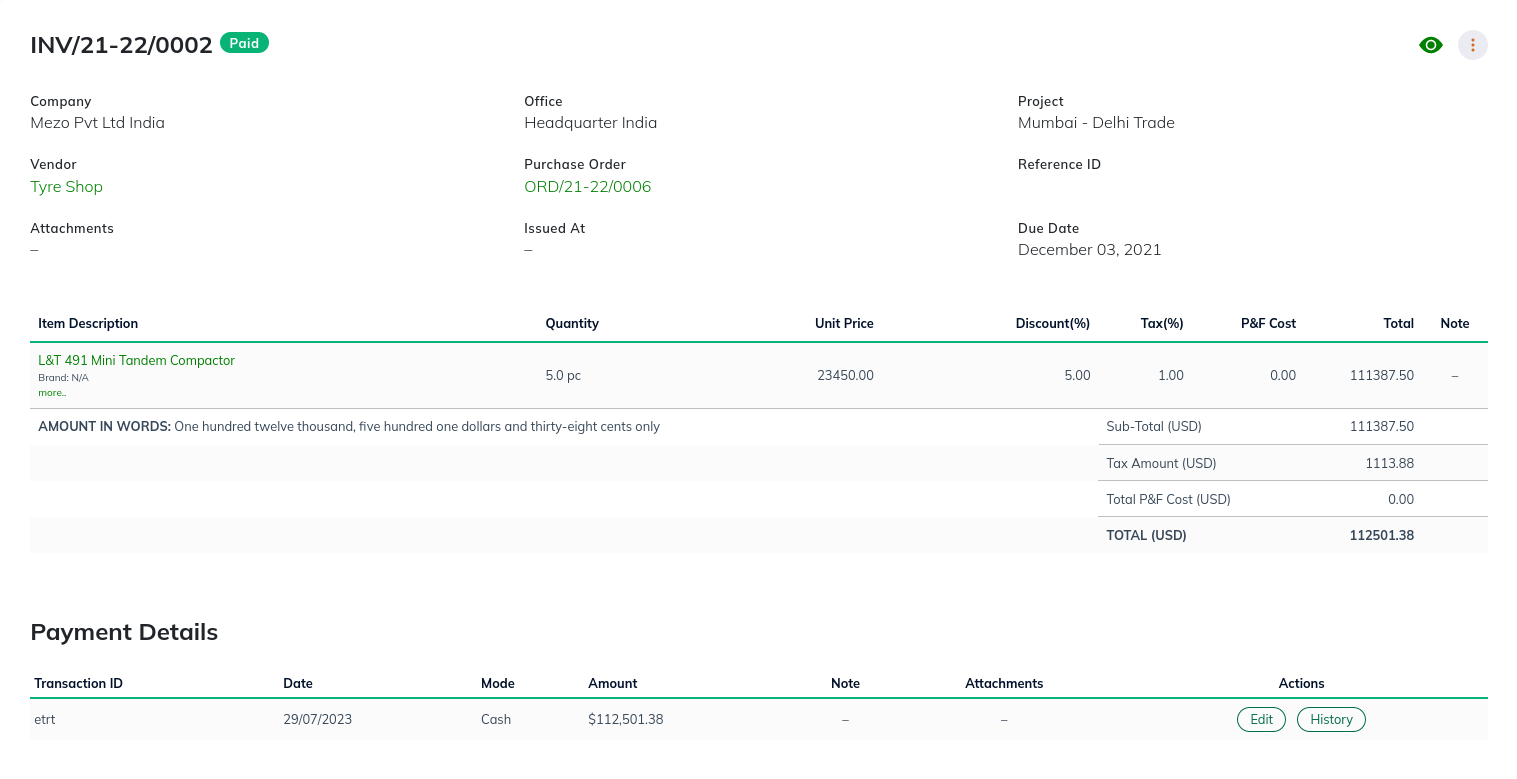Click payment mode Cash

pos(496,719)
